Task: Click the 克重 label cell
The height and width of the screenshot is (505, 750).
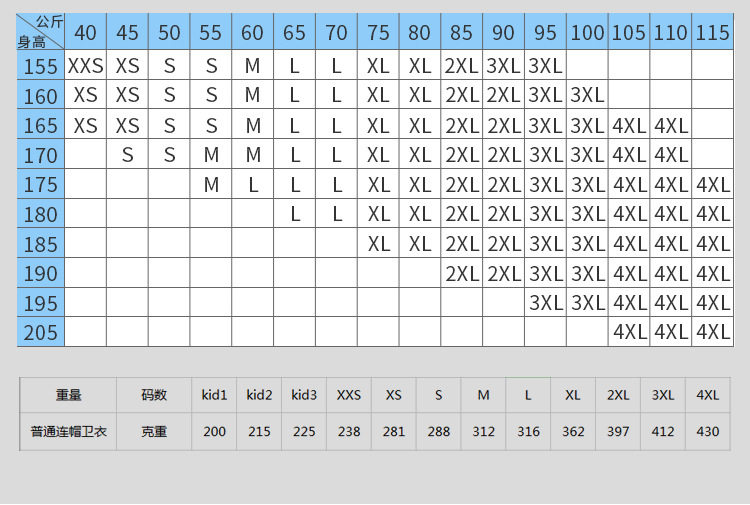Action: pyautogui.click(x=154, y=431)
